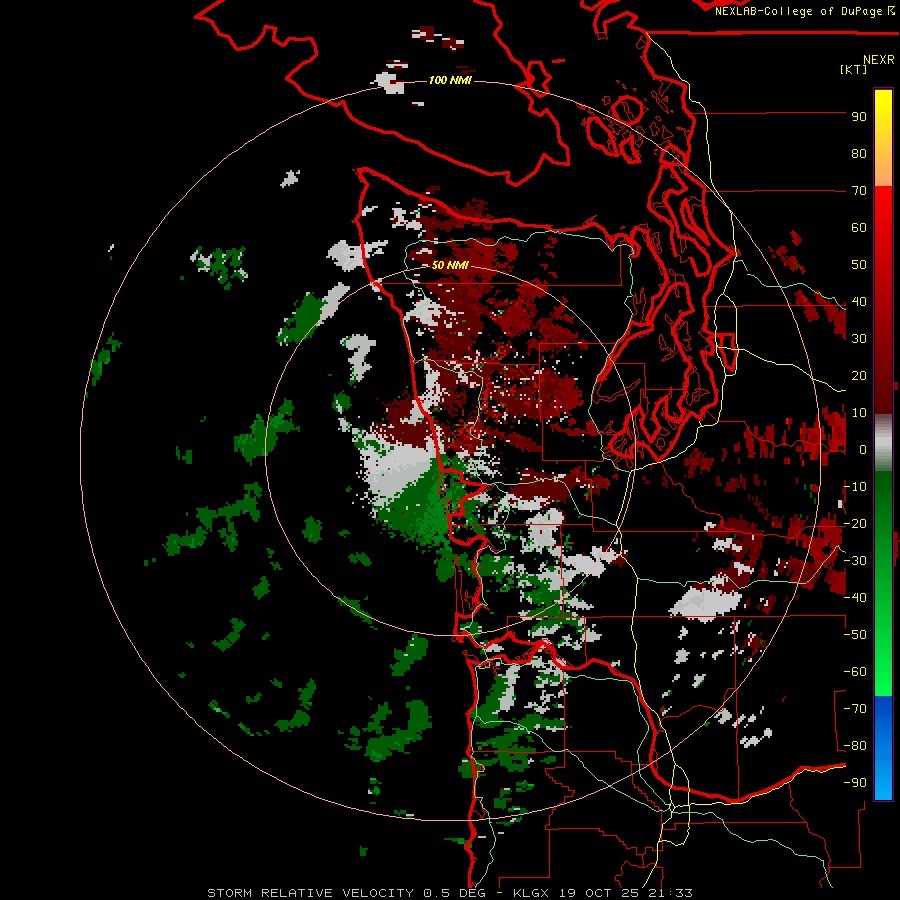Click the -80 value on the scale

tap(855, 746)
